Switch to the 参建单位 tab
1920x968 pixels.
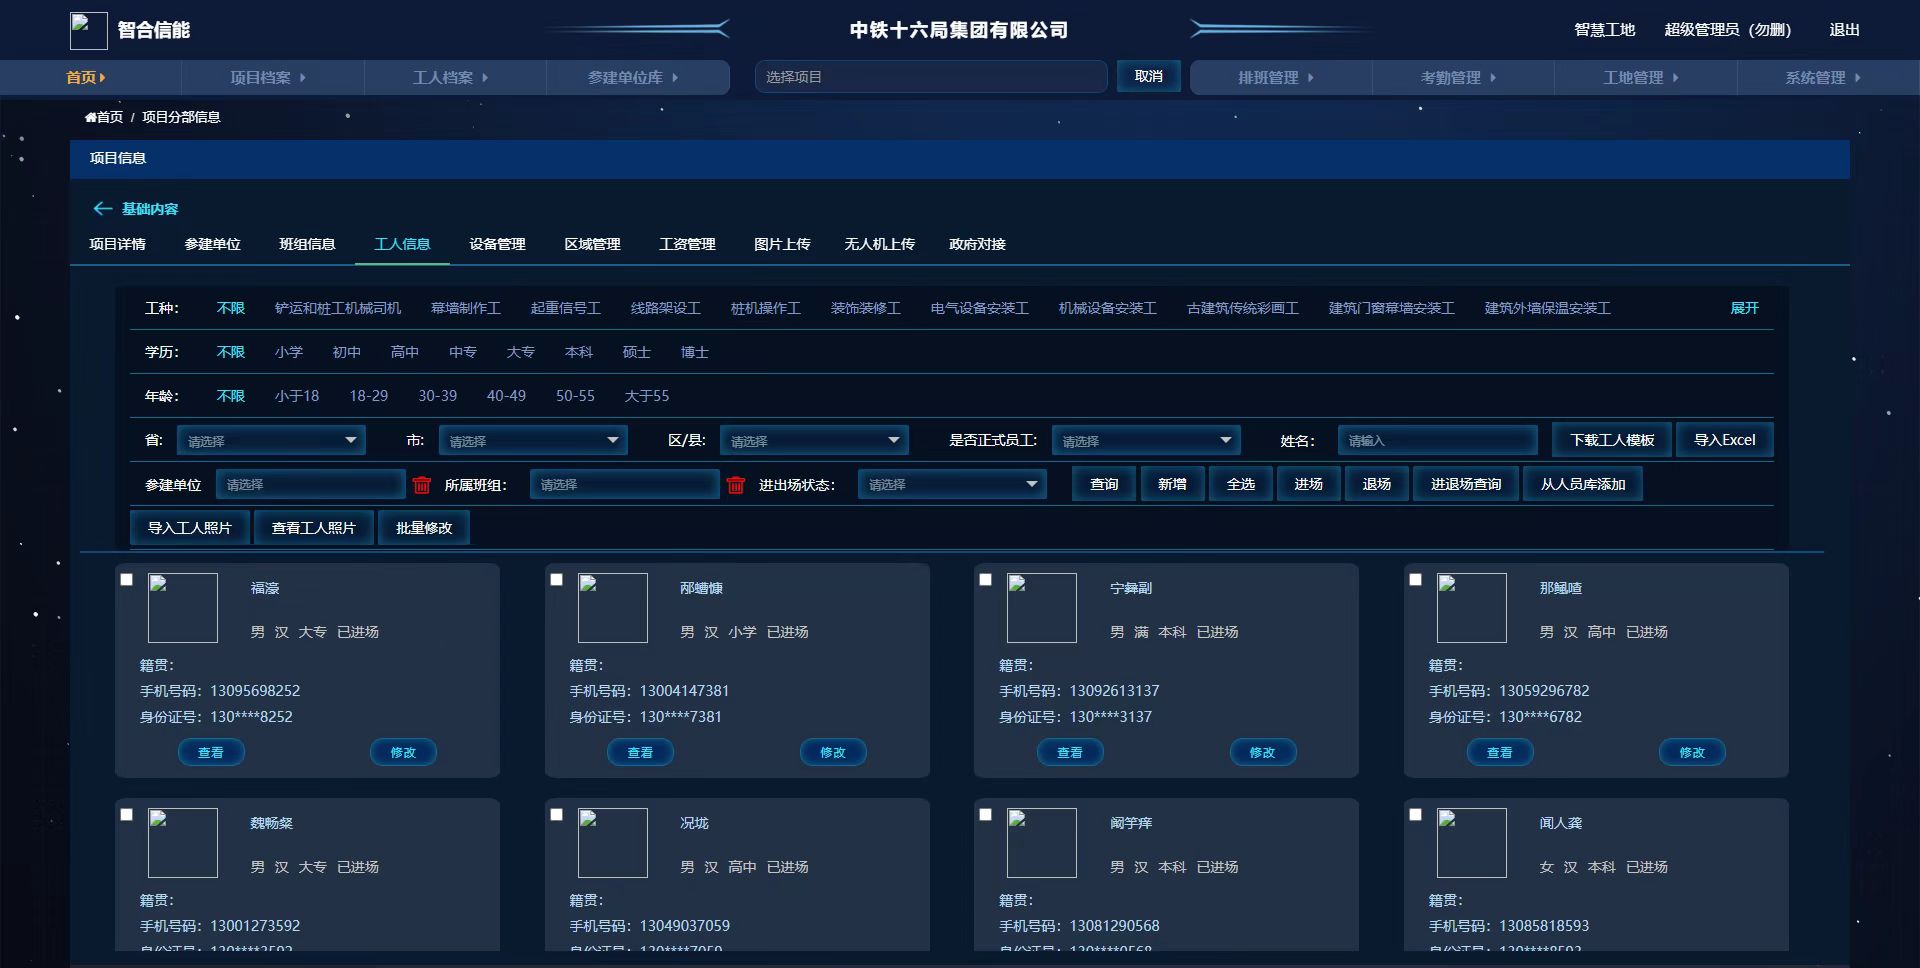pos(212,244)
